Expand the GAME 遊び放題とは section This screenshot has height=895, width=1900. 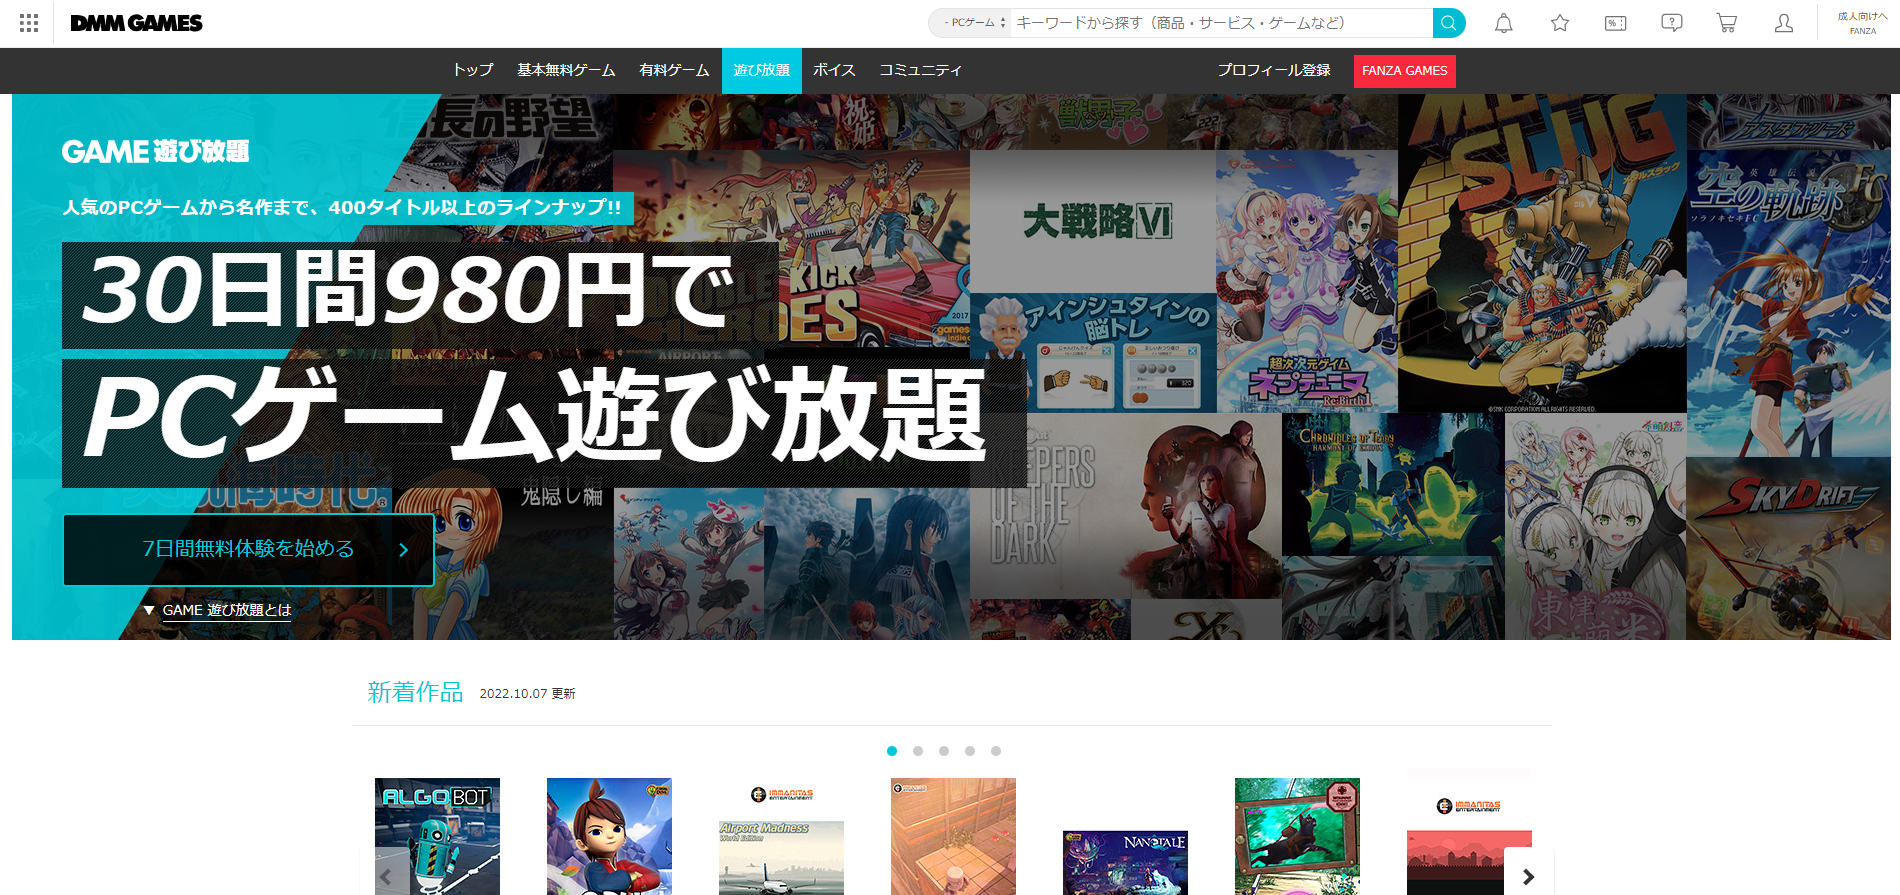pos(226,610)
